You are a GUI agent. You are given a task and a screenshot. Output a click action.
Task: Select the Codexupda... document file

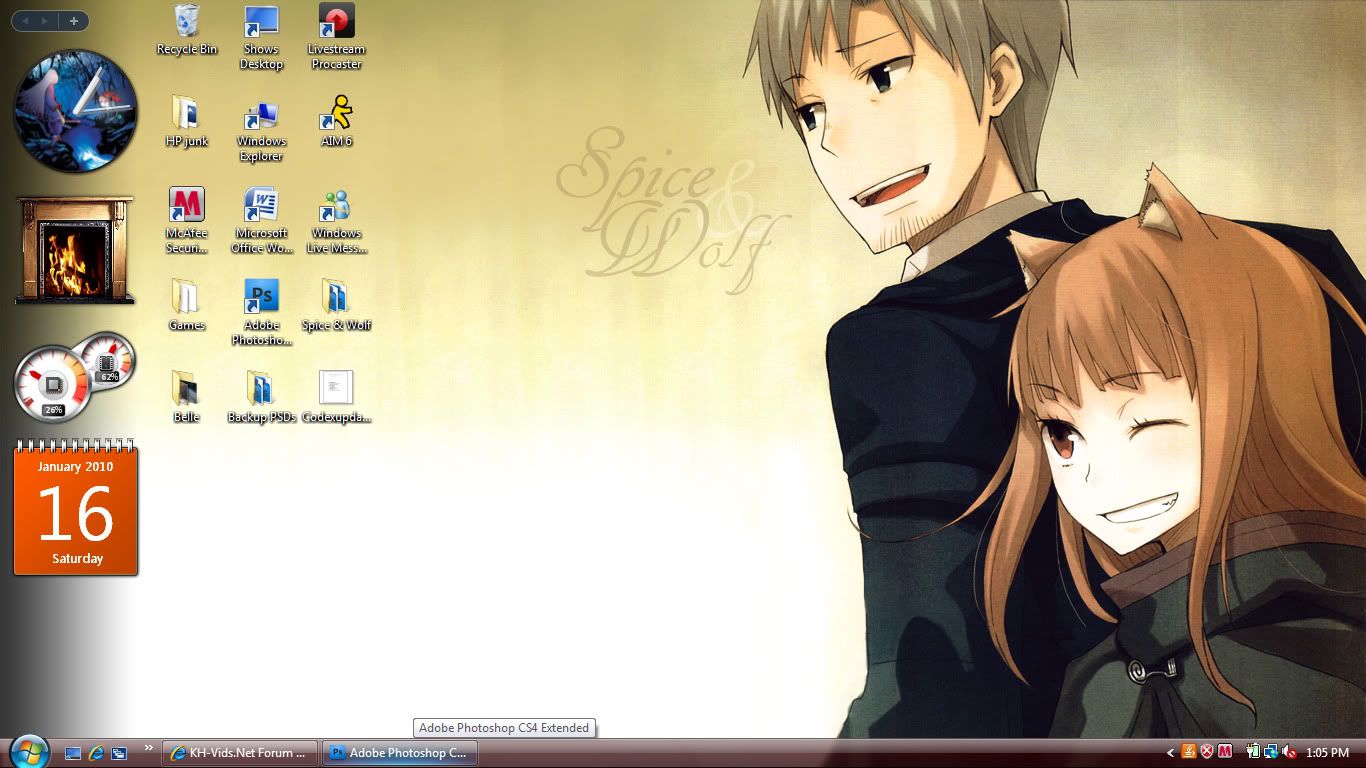(x=336, y=397)
